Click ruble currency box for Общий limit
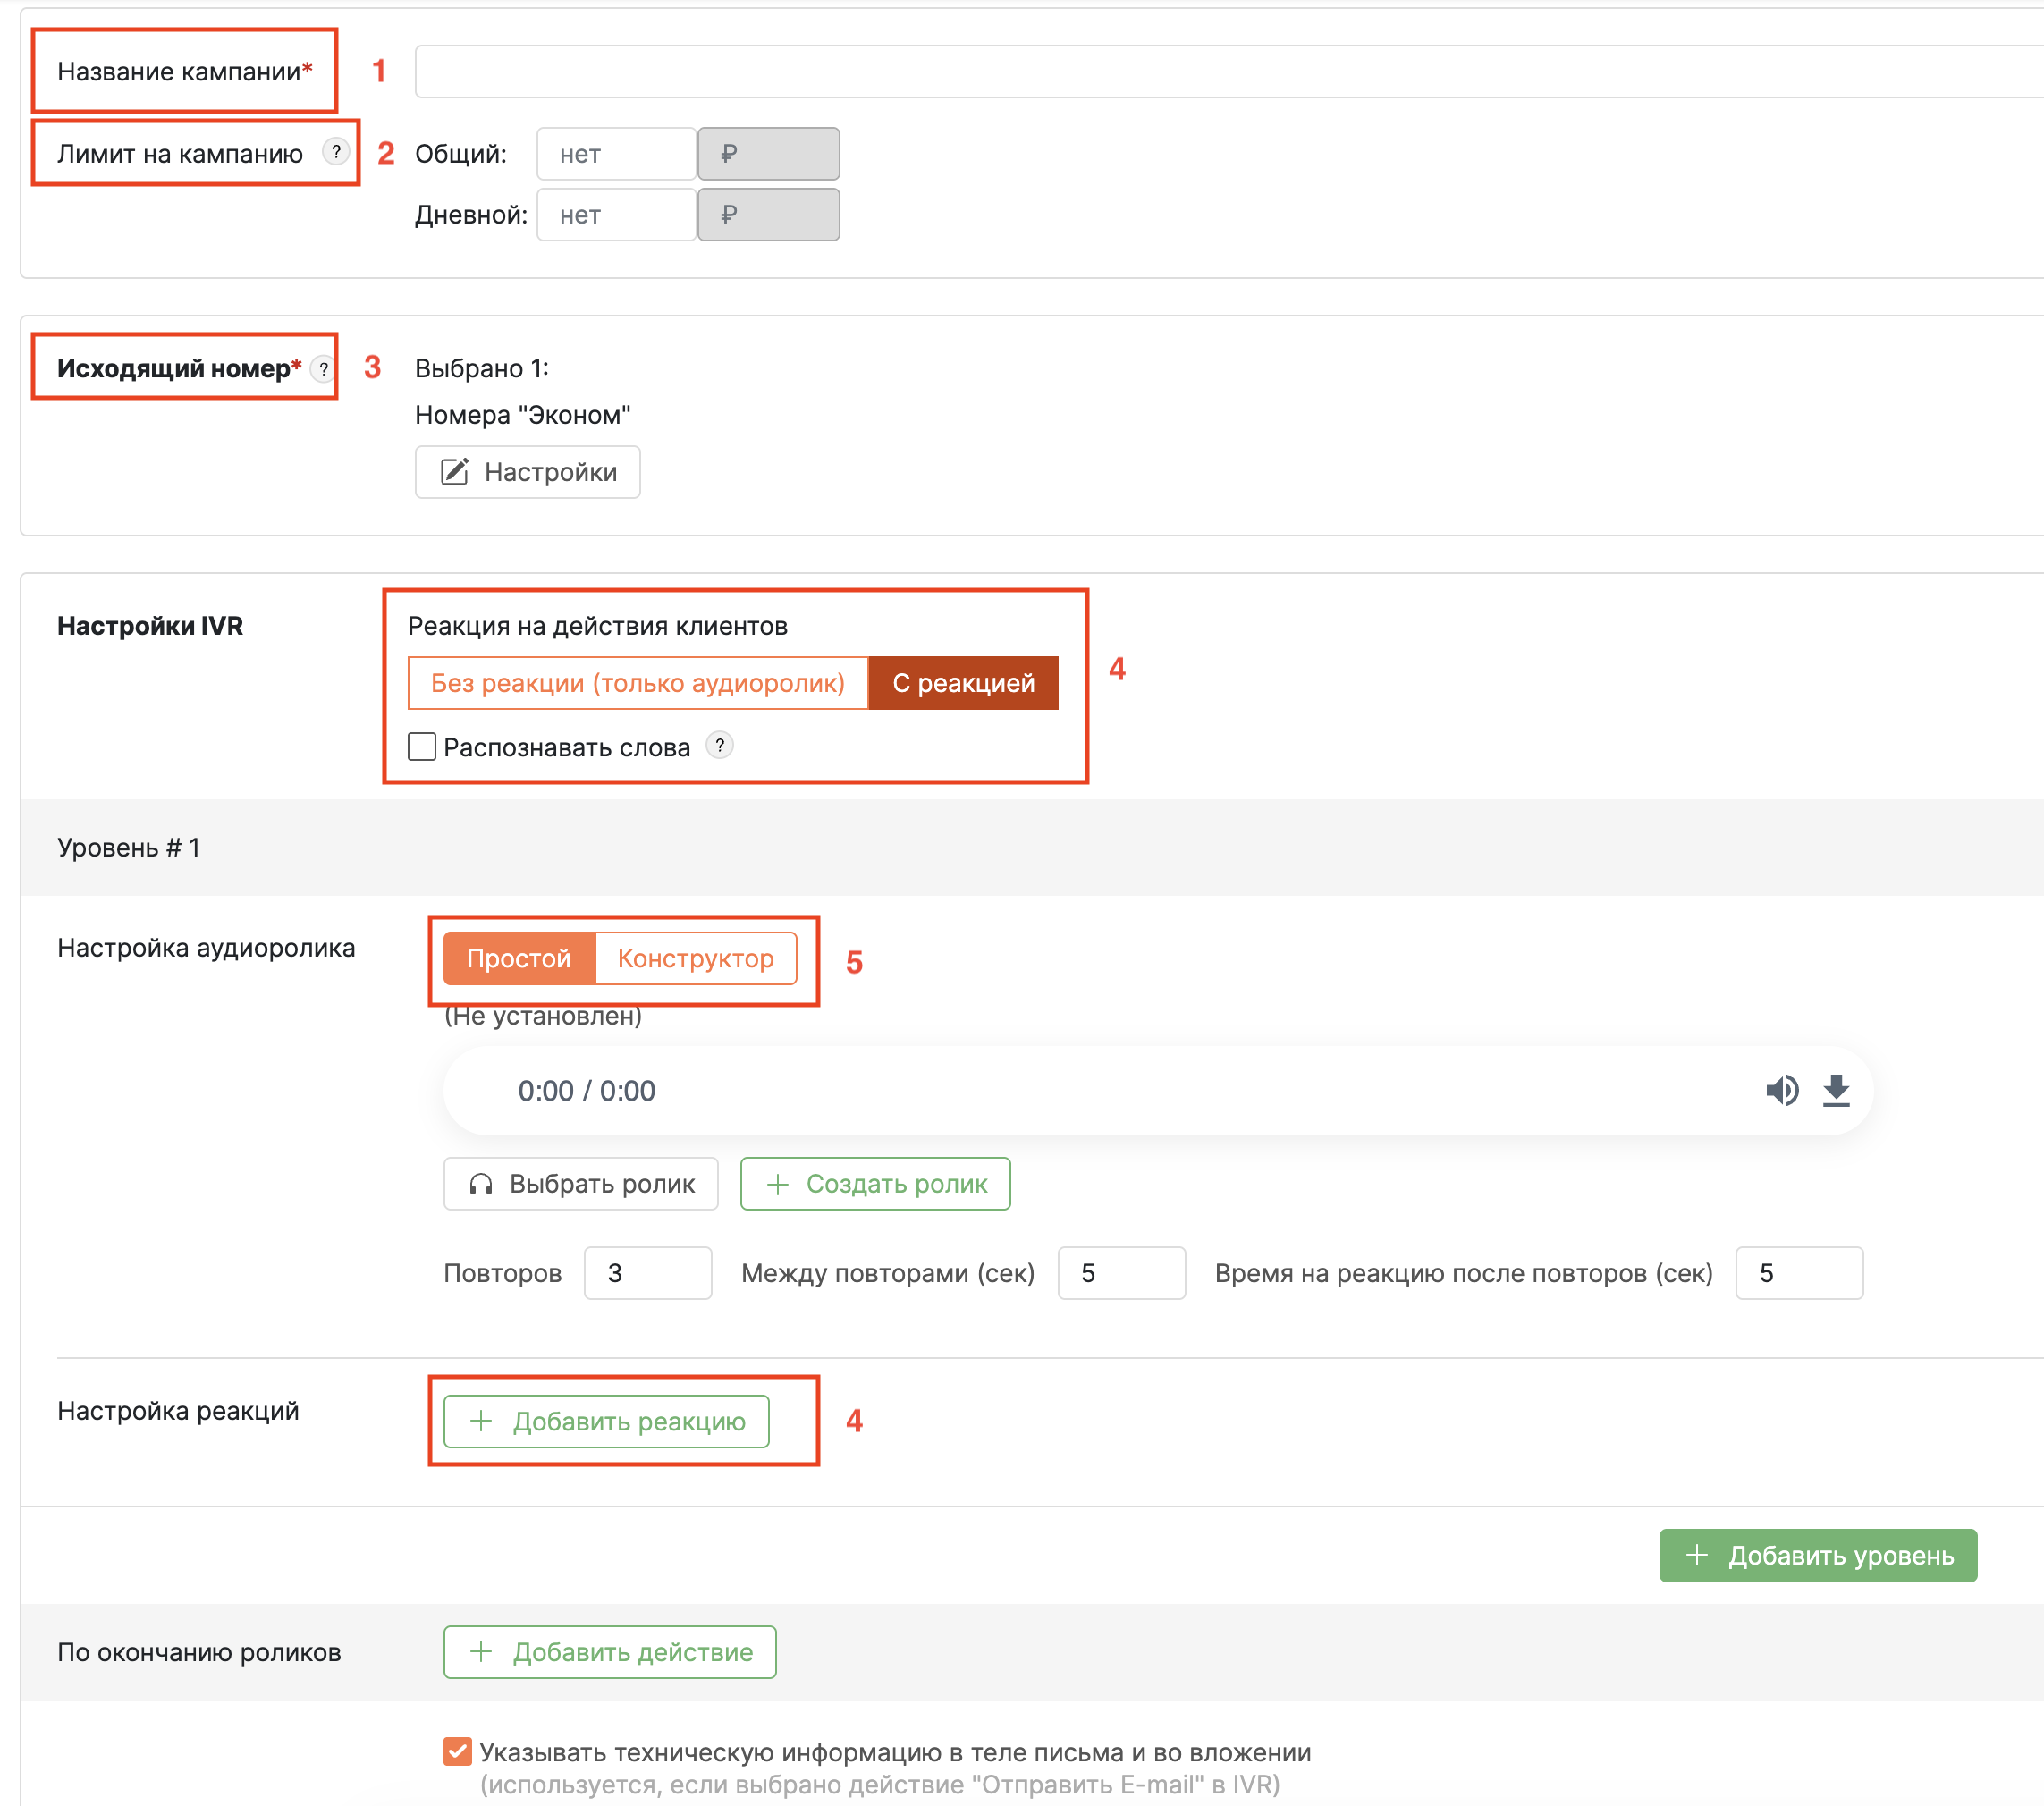Image resolution: width=2044 pixels, height=1806 pixels. pos(768,154)
